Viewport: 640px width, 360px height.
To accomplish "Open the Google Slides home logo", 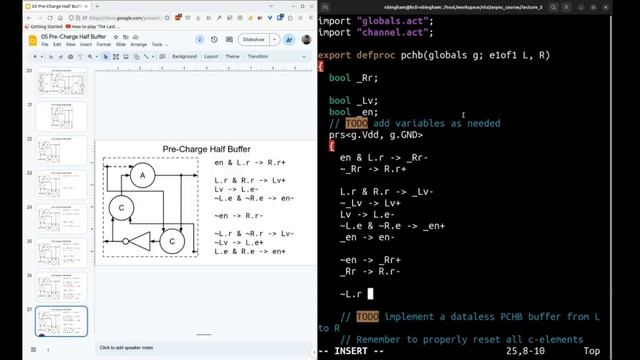I will 33,40.
